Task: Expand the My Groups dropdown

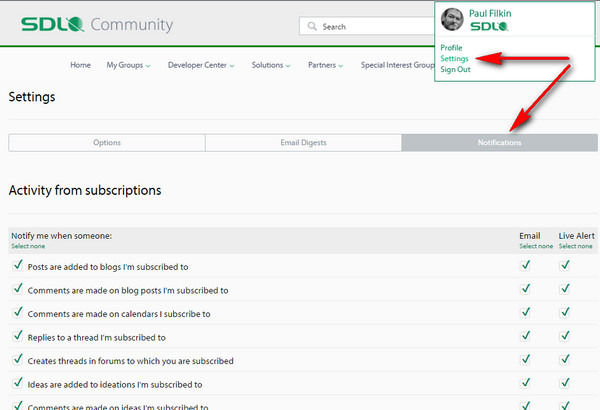Action: [x=128, y=65]
